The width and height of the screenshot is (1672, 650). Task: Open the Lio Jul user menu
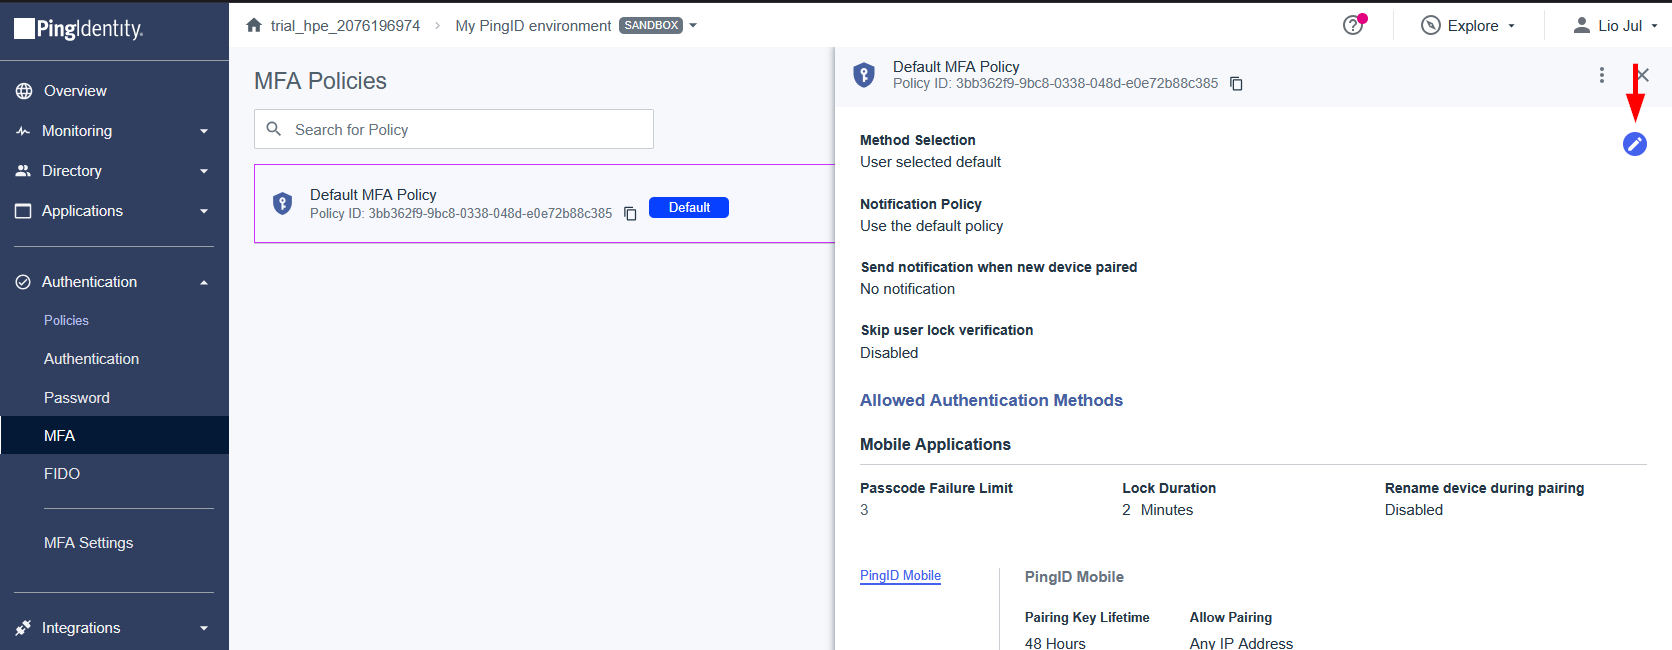(x=1615, y=26)
